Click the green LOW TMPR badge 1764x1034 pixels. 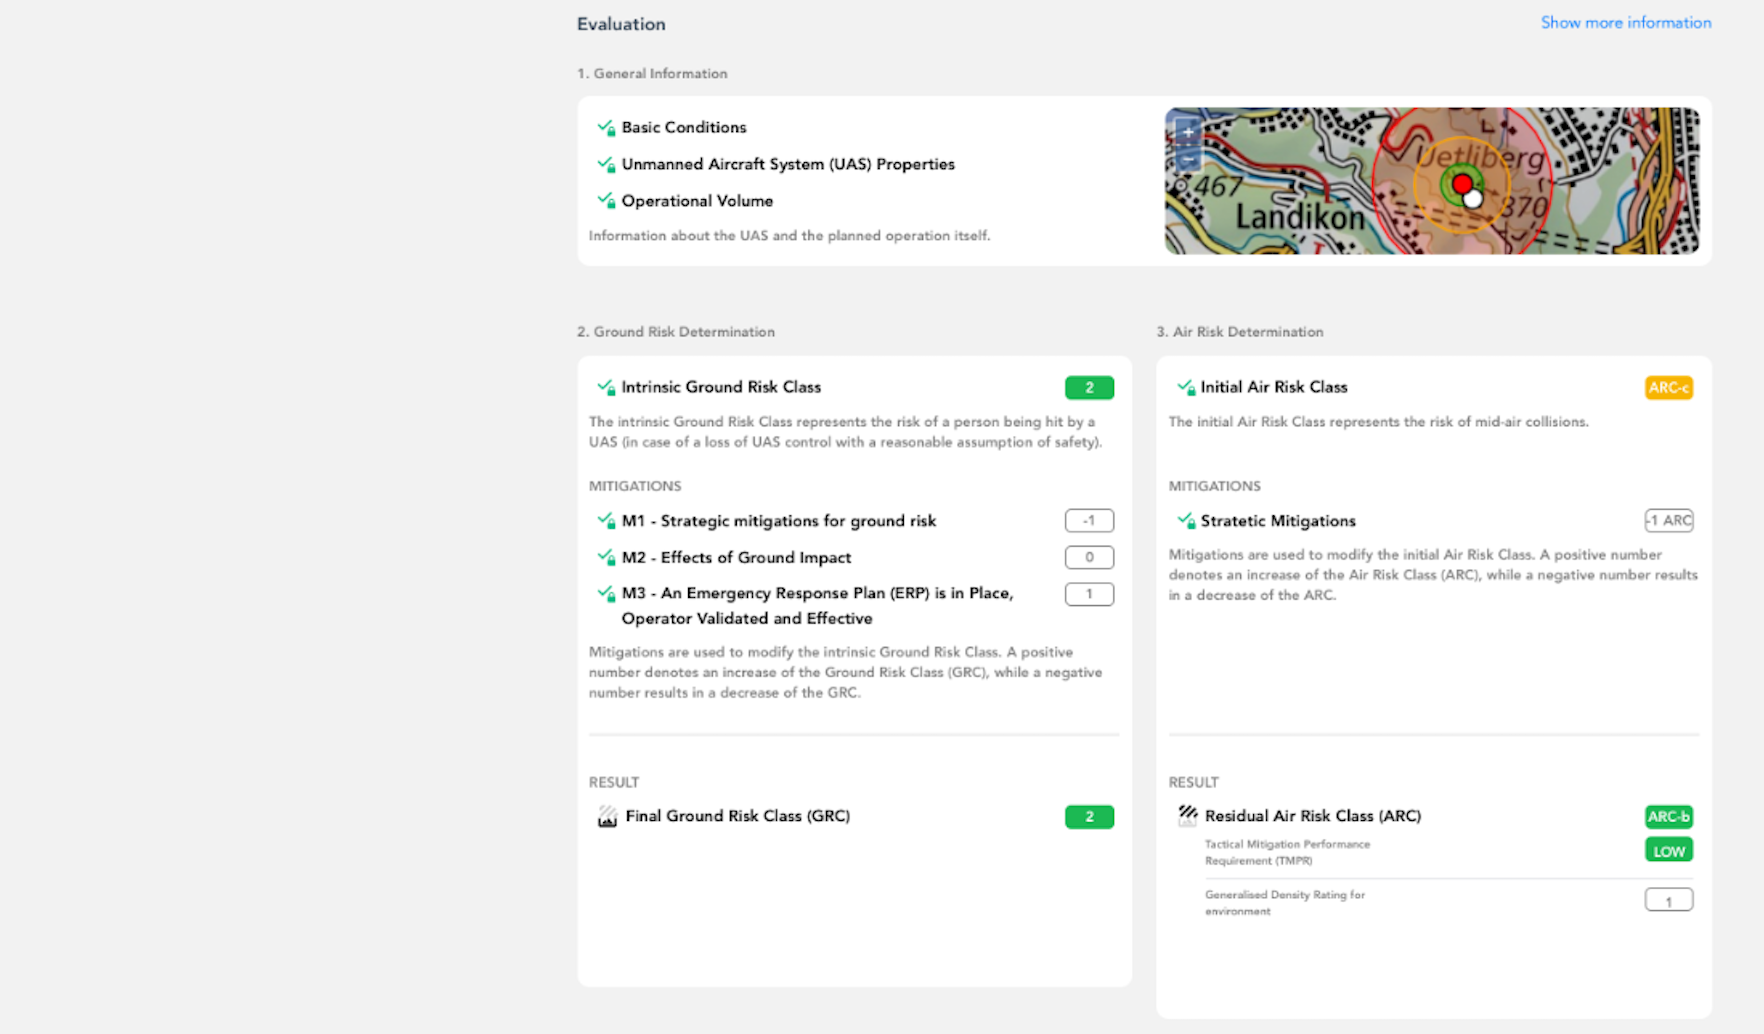[x=1669, y=851]
